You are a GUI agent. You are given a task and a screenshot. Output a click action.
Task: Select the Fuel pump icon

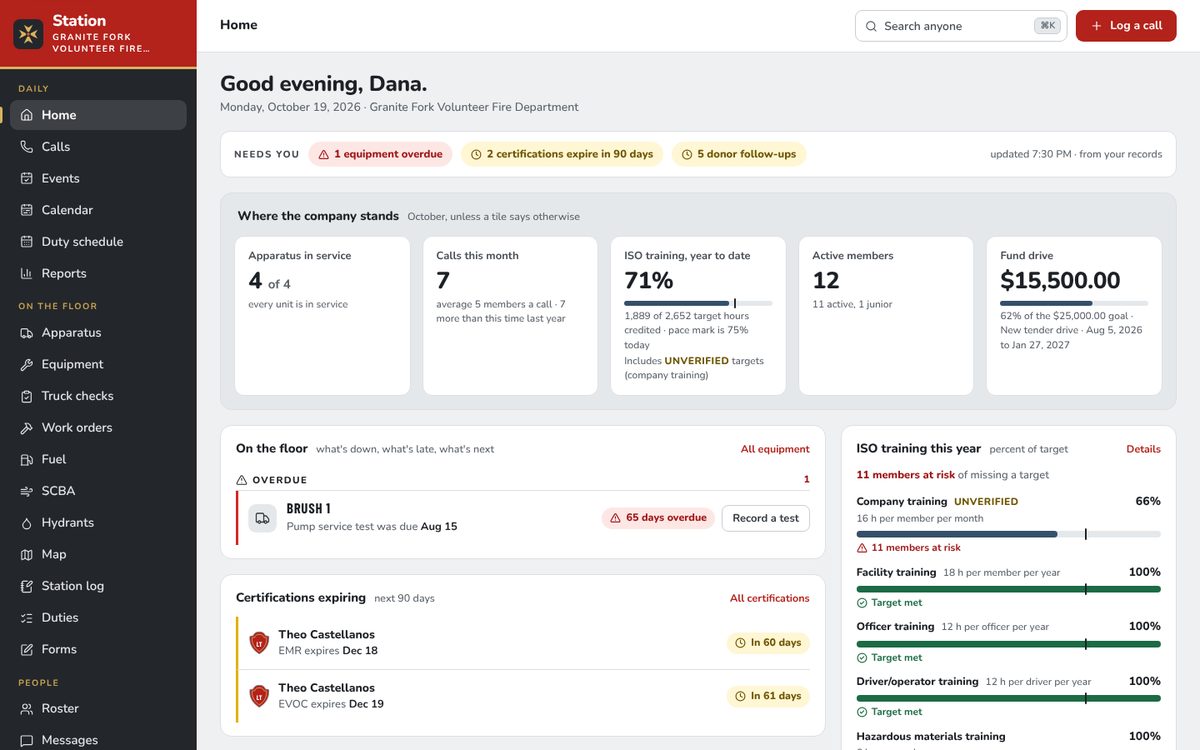point(27,460)
